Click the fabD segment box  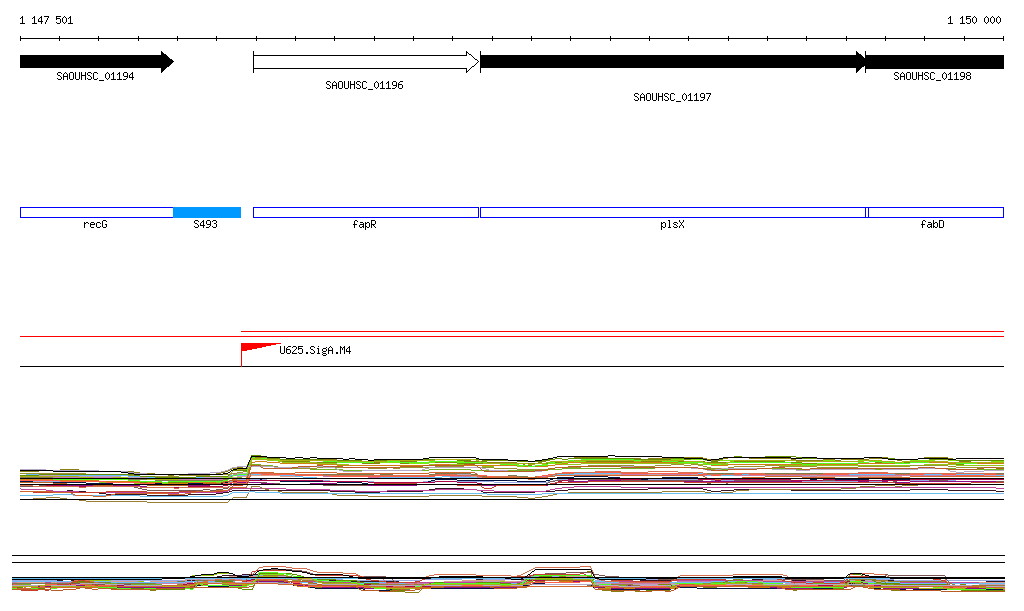tap(935, 212)
